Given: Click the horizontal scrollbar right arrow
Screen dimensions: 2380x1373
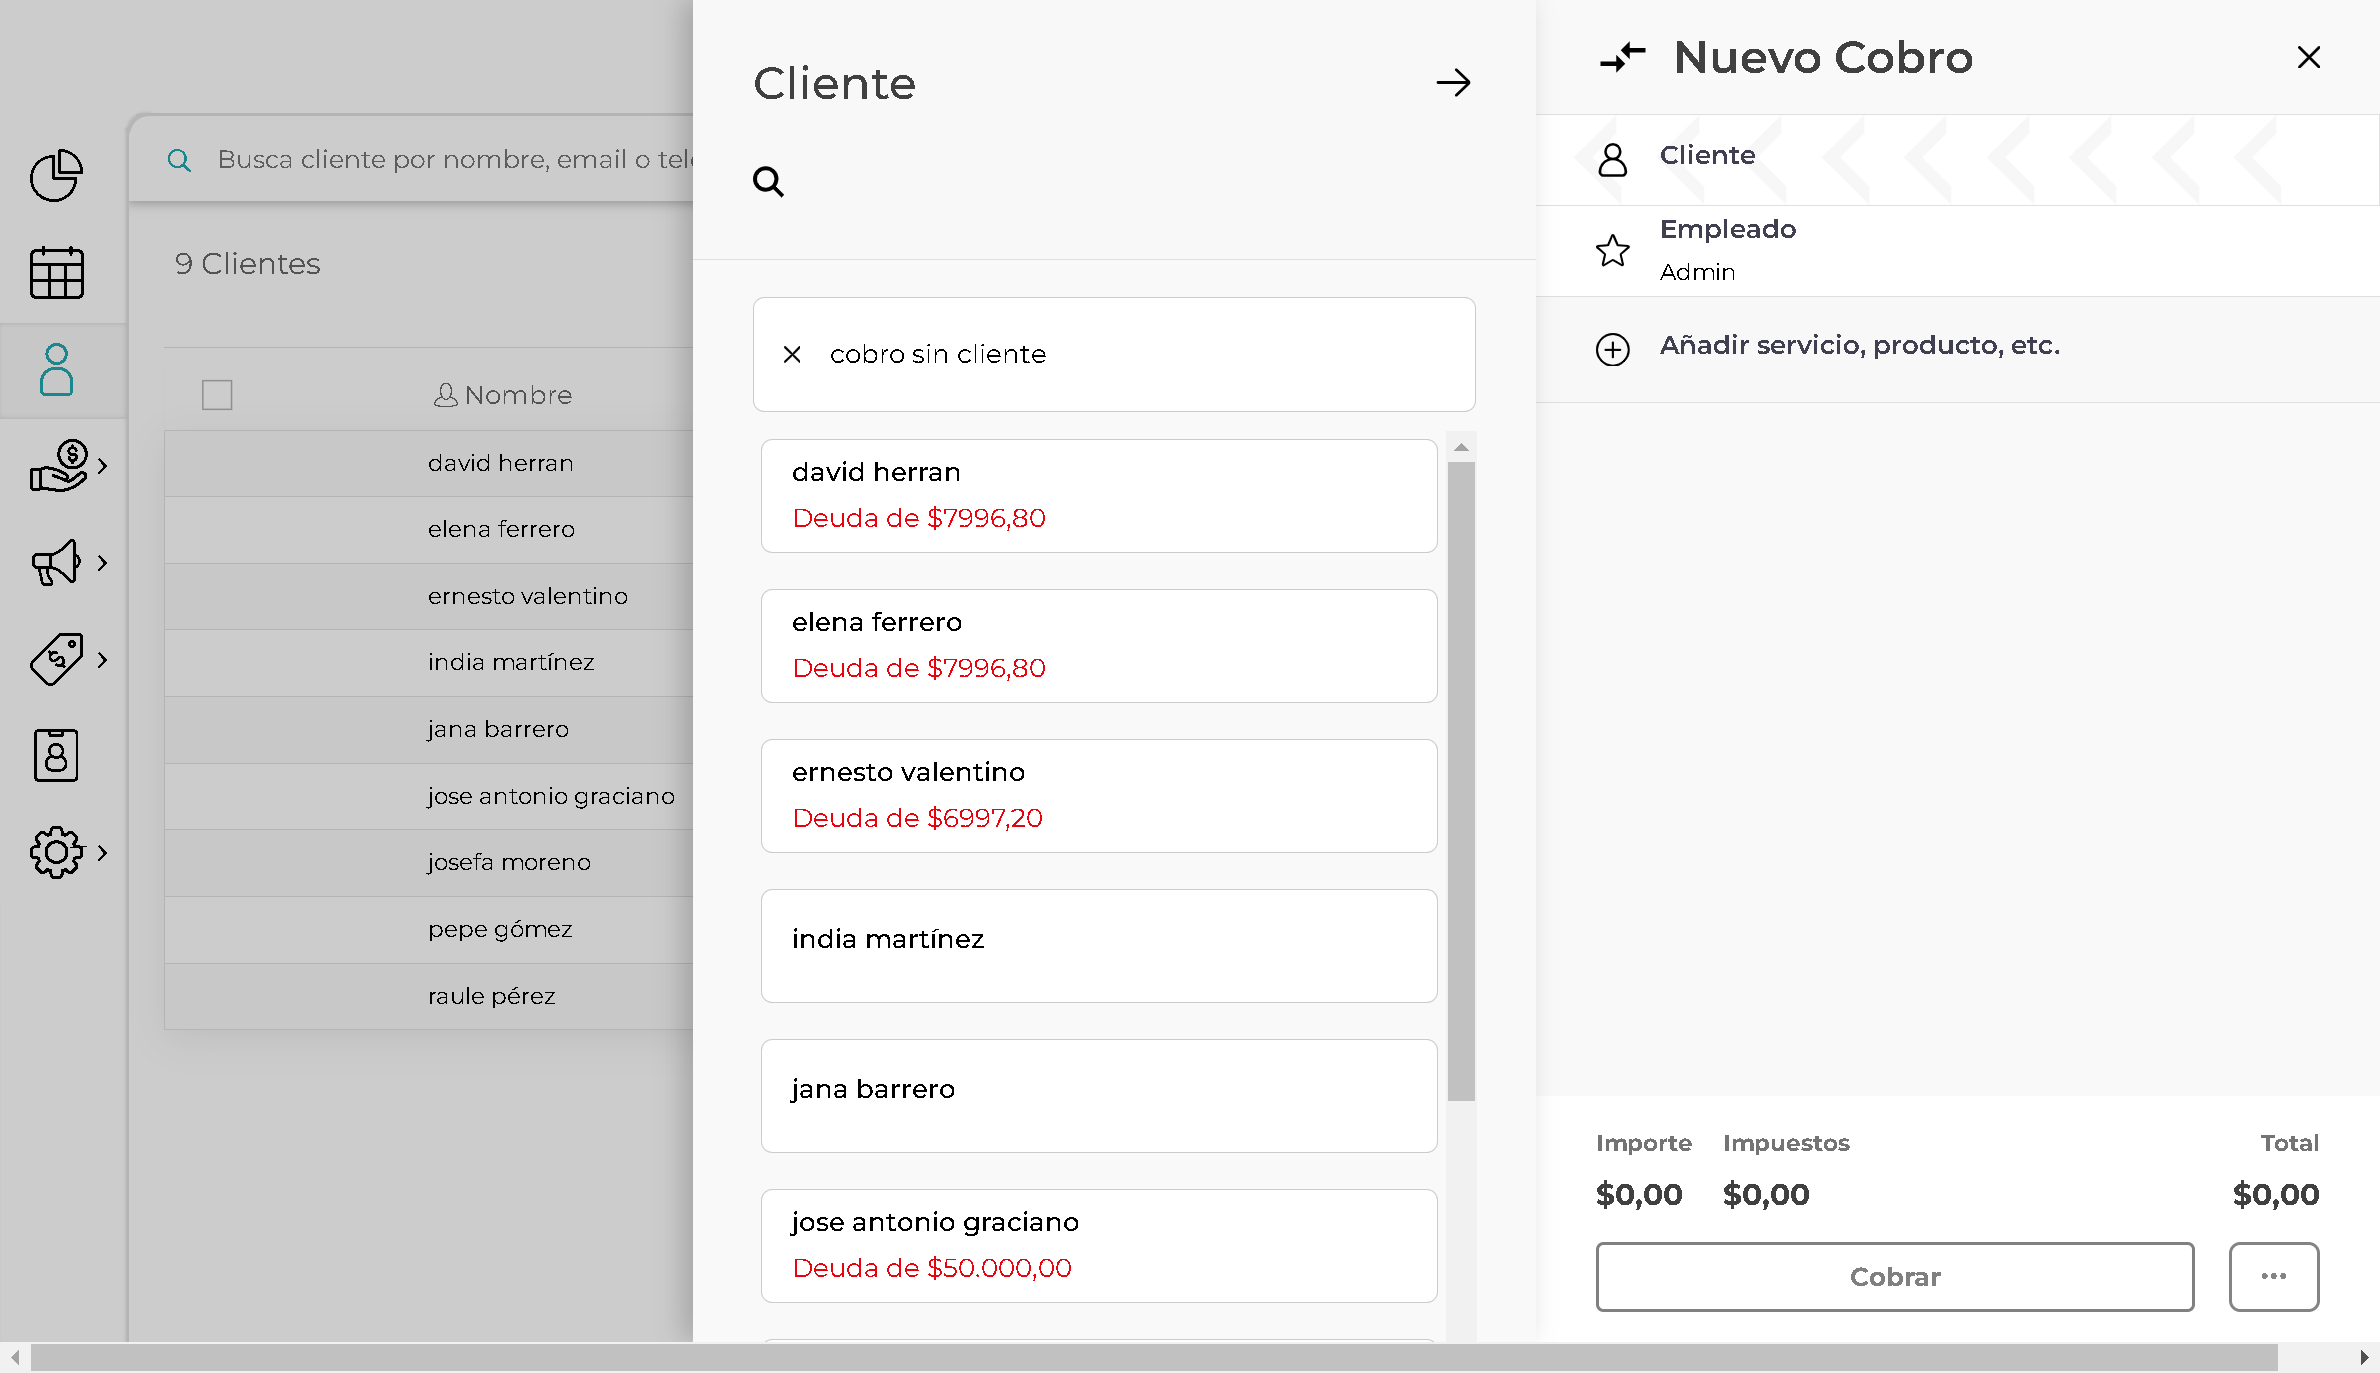Looking at the screenshot, I should pos(2365,1357).
